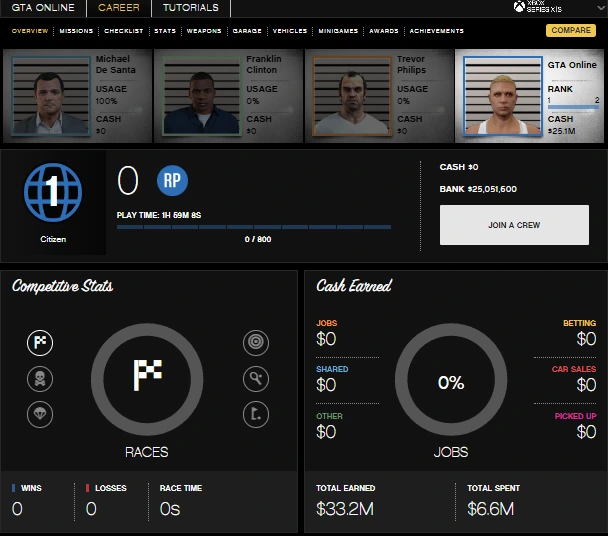Click the LOSSES stat label
608x536 pixels.
(111, 488)
